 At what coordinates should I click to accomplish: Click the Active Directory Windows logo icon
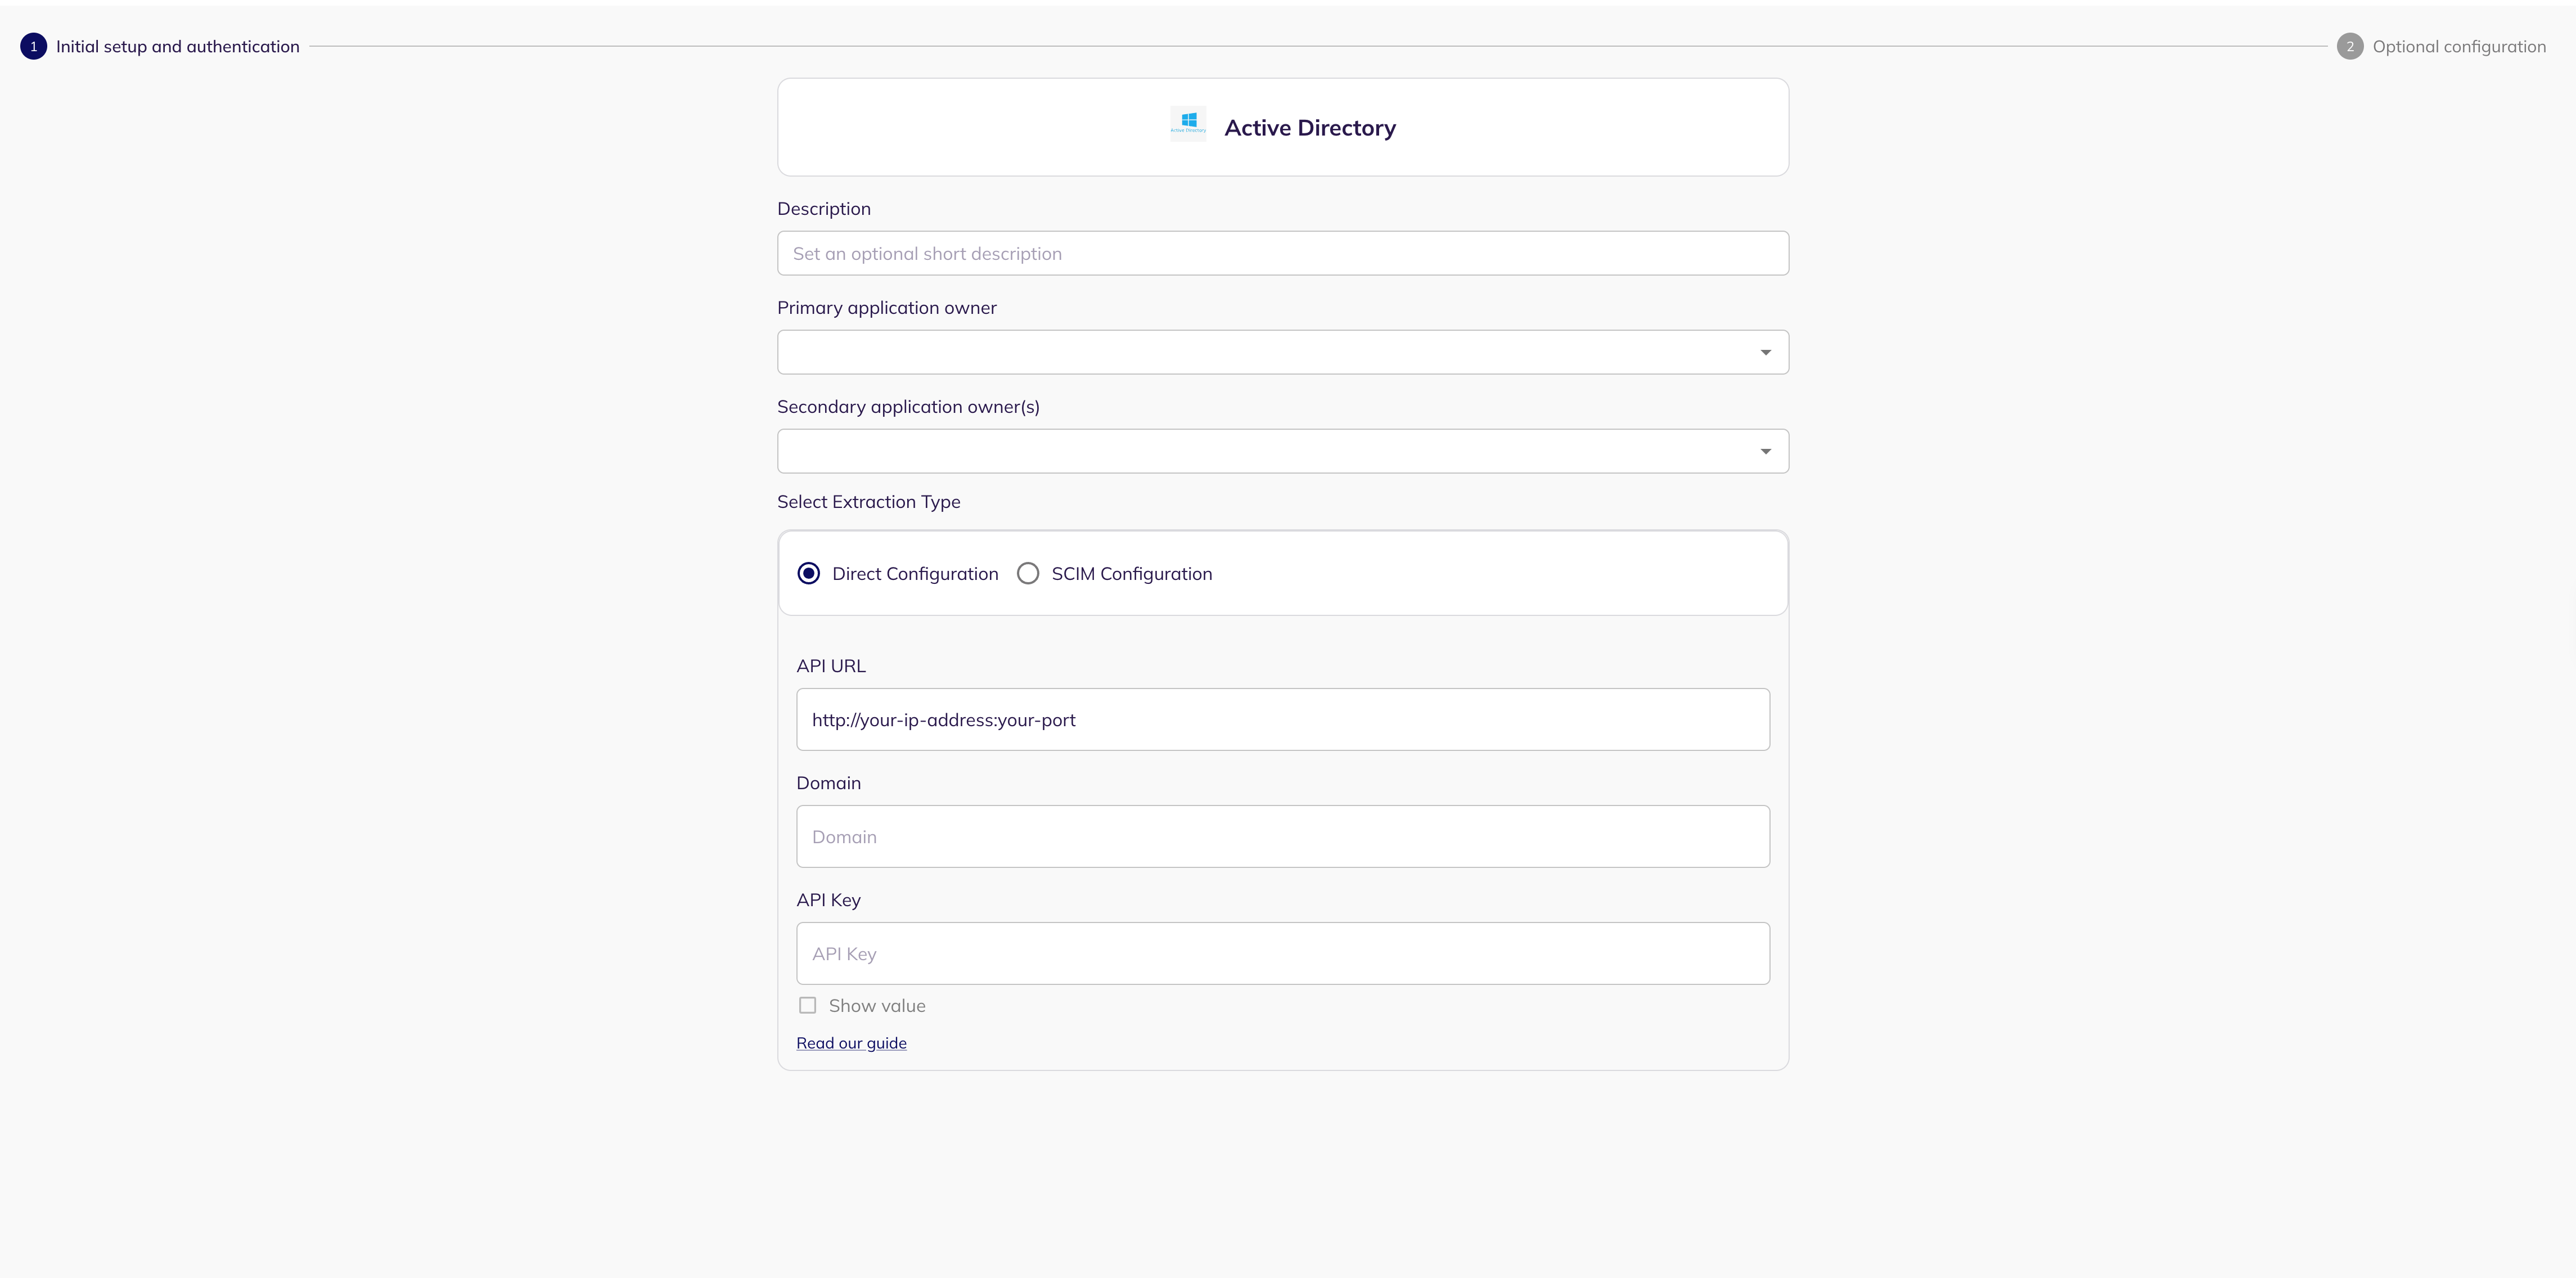tap(1188, 123)
